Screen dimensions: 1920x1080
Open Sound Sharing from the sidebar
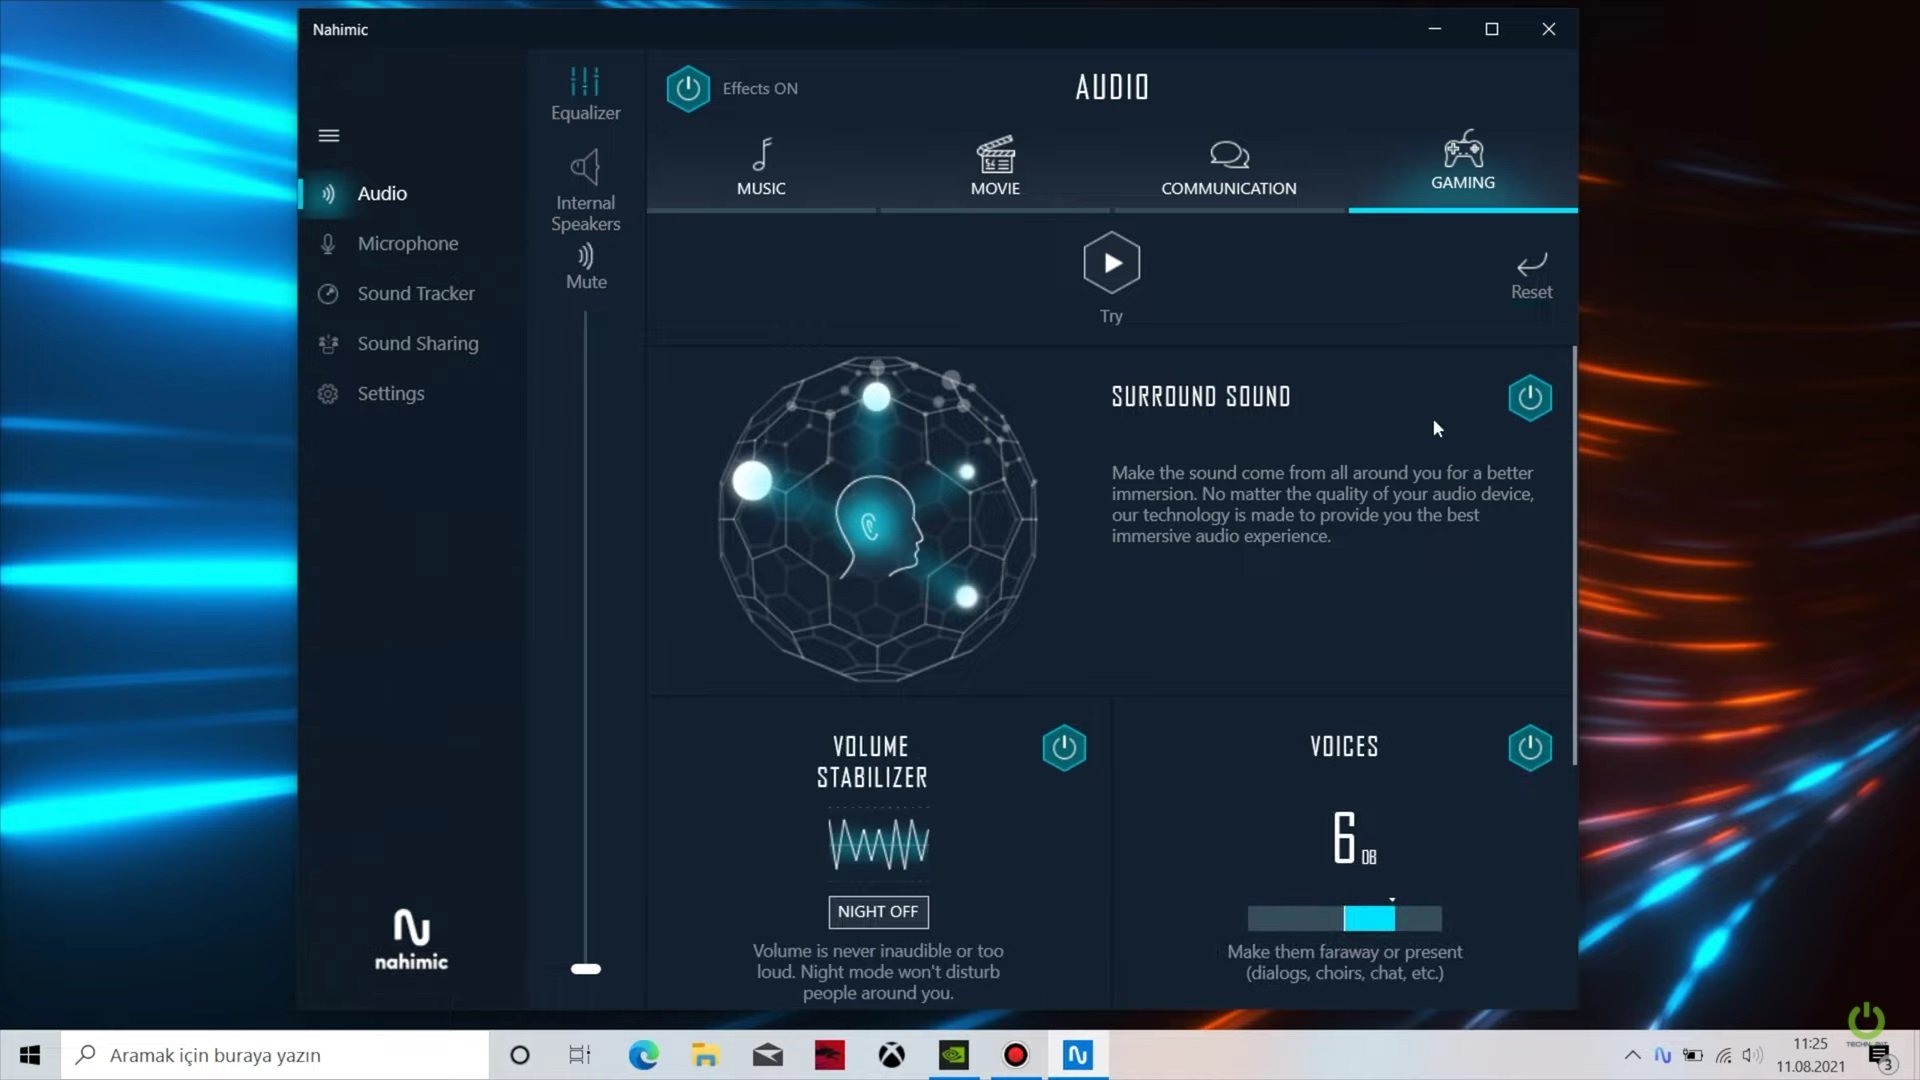click(x=417, y=343)
